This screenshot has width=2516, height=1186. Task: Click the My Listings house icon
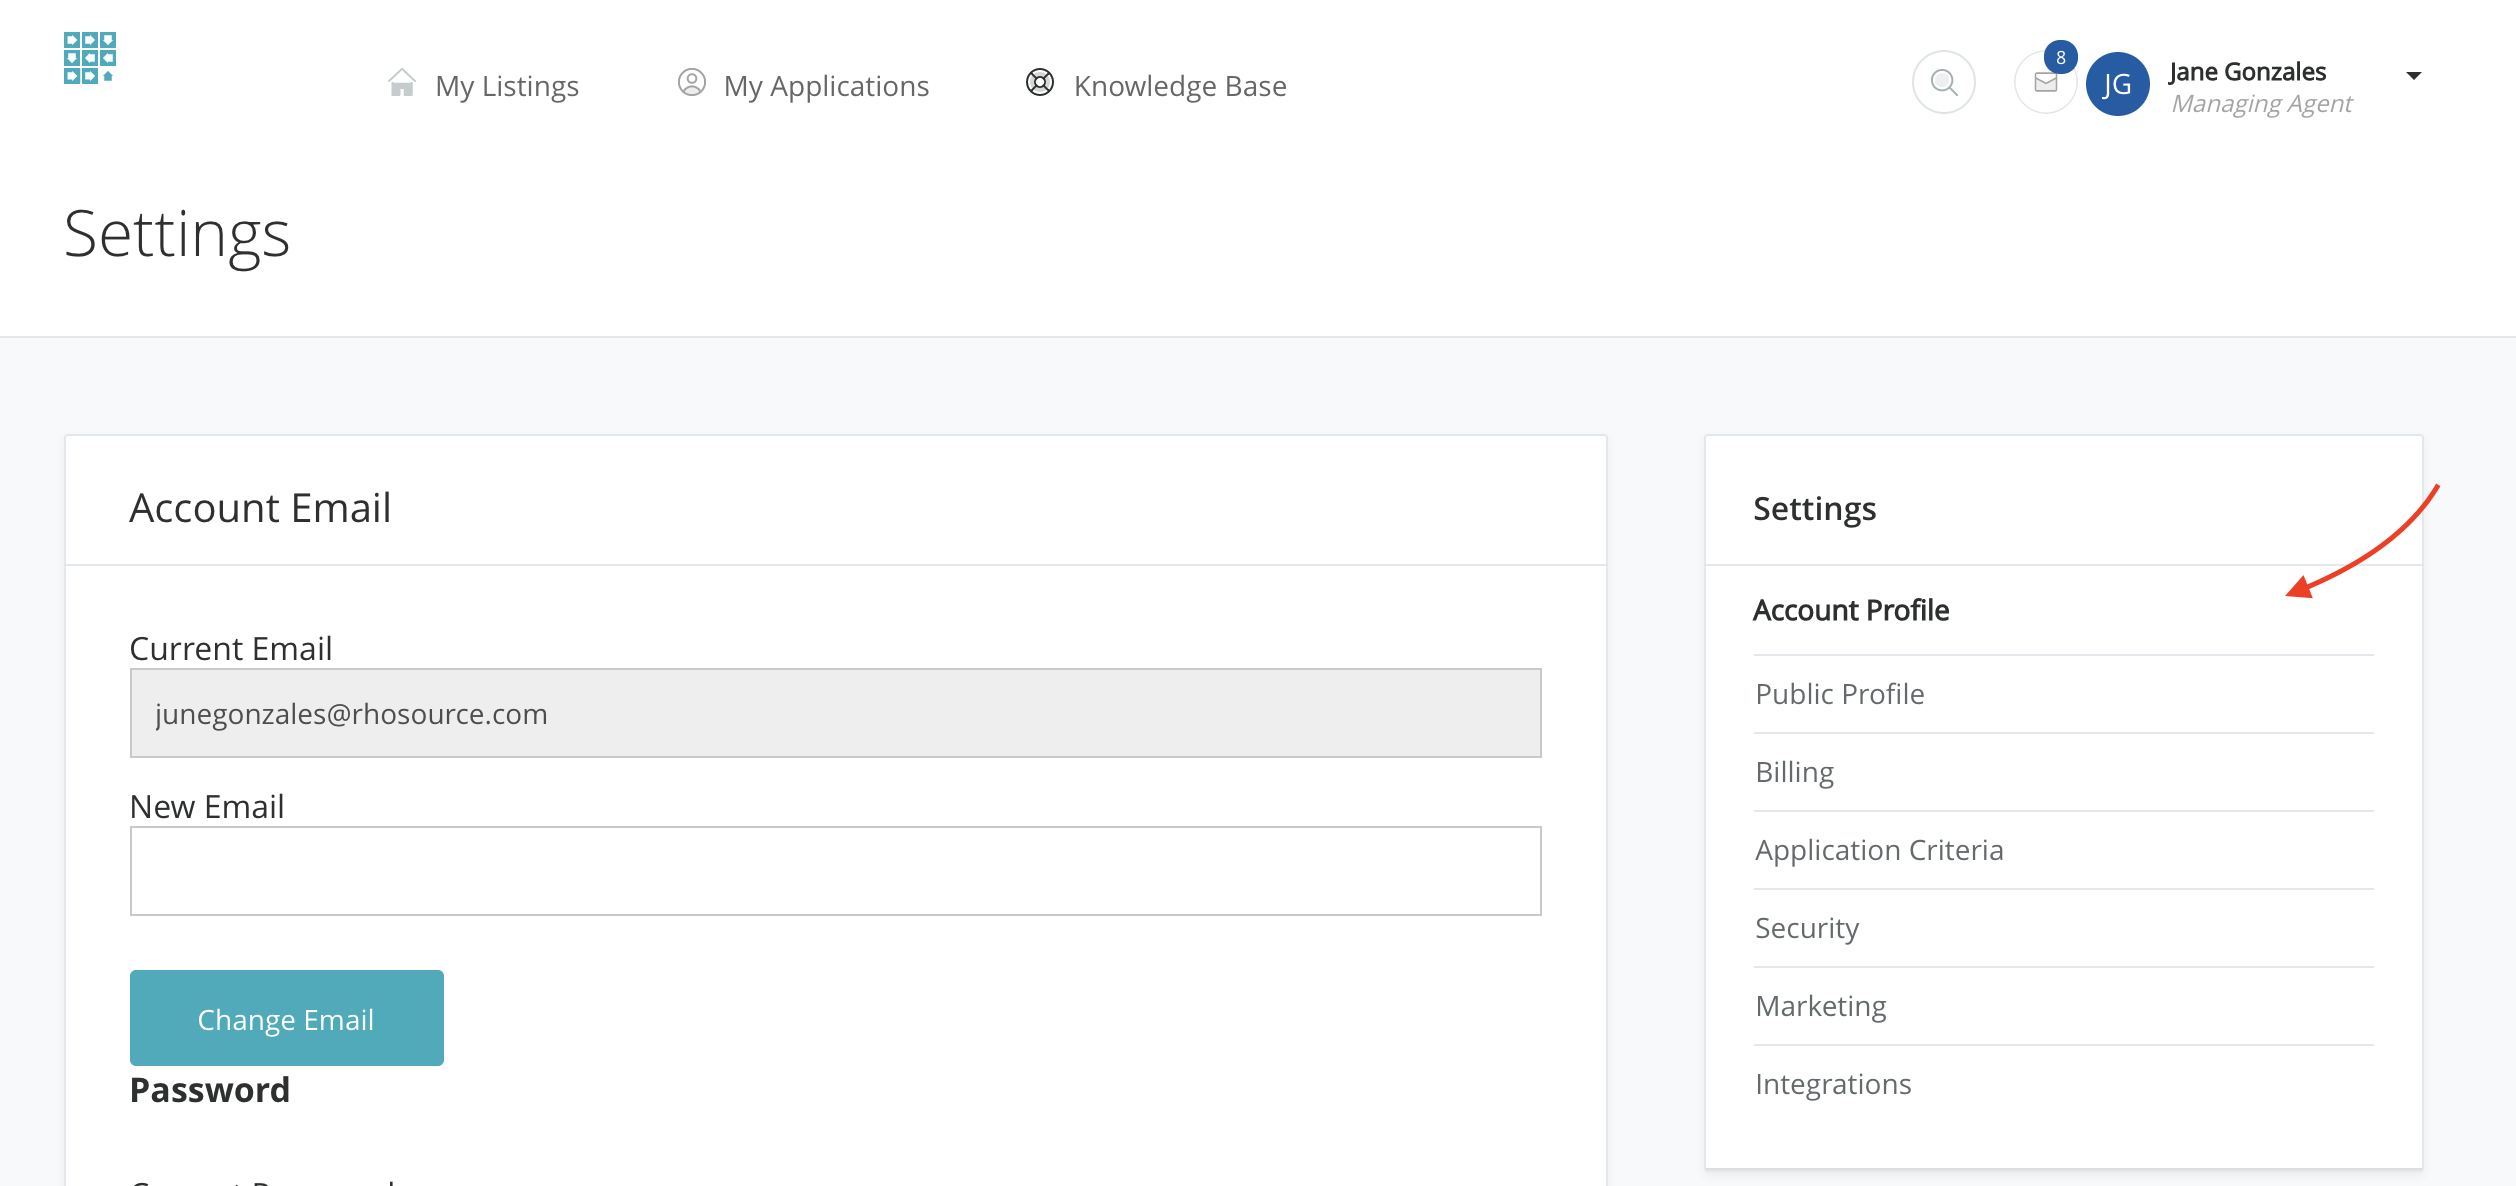[x=402, y=83]
